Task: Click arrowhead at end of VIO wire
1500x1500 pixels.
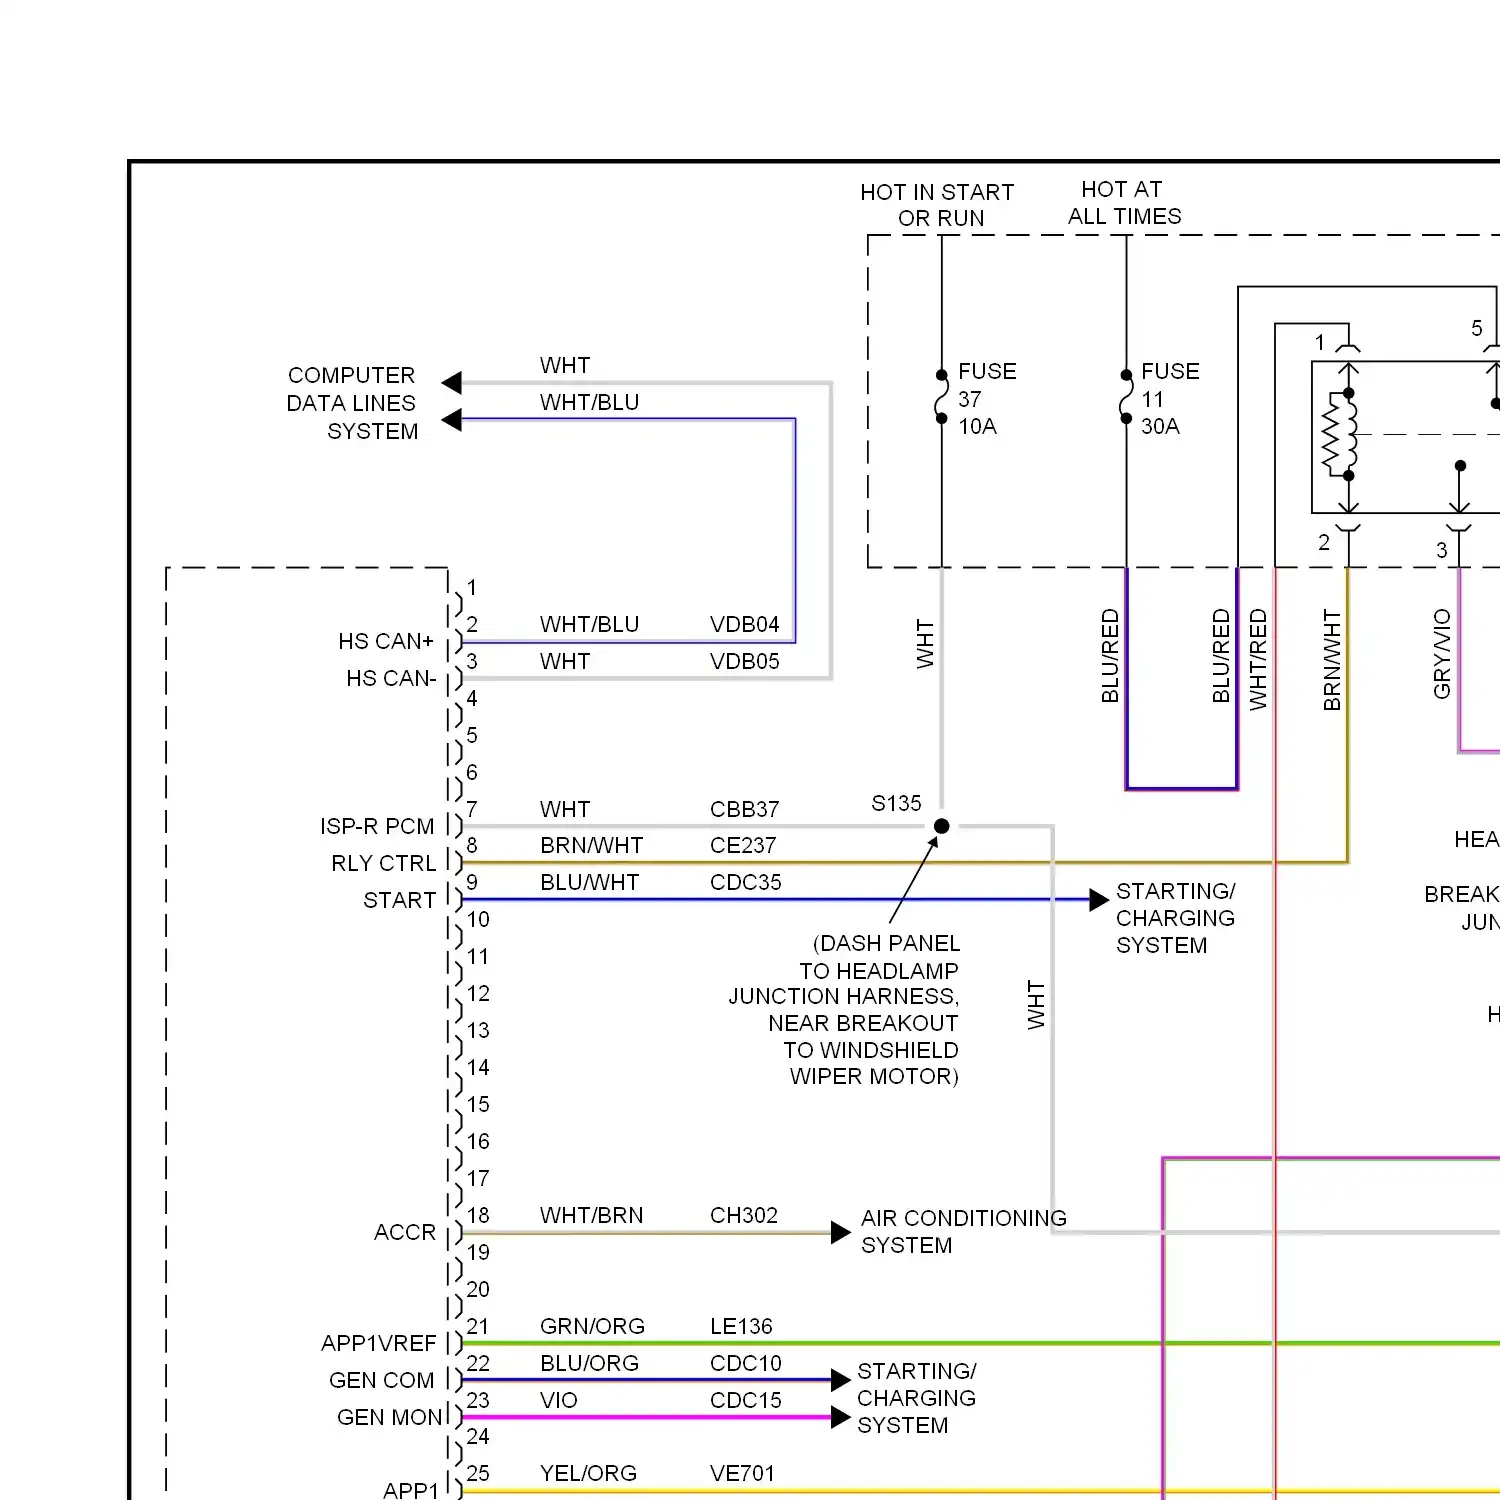Action: click(841, 1417)
